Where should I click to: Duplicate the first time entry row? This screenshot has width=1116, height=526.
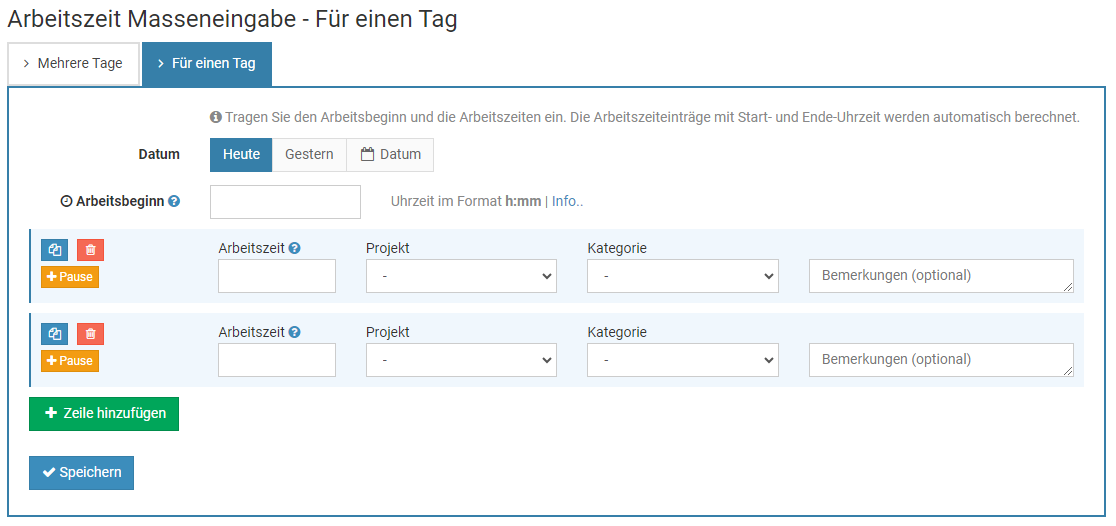click(55, 251)
